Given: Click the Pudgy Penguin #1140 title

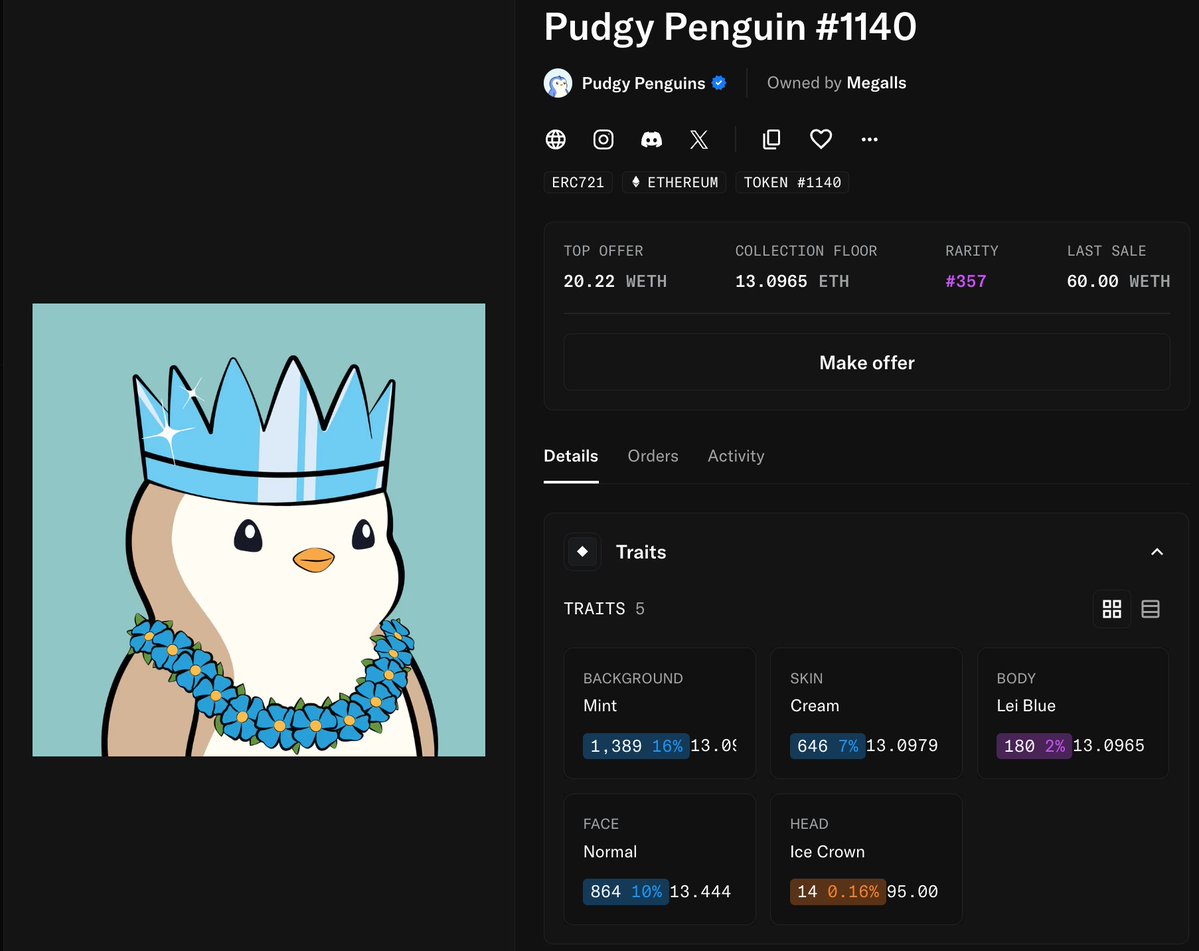Looking at the screenshot, I should pyautogui.click(x=729, y=27).
